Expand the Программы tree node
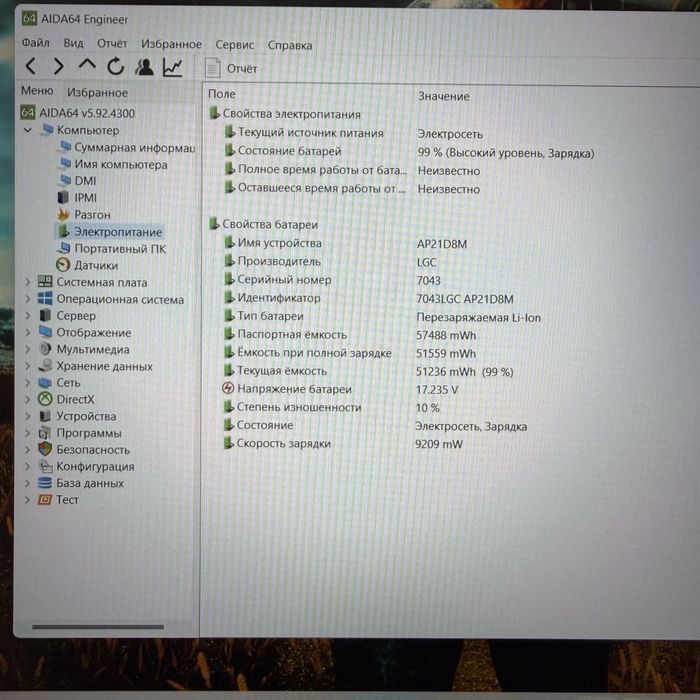This screenshot has width=700, height=700. [x=28, y=433]
